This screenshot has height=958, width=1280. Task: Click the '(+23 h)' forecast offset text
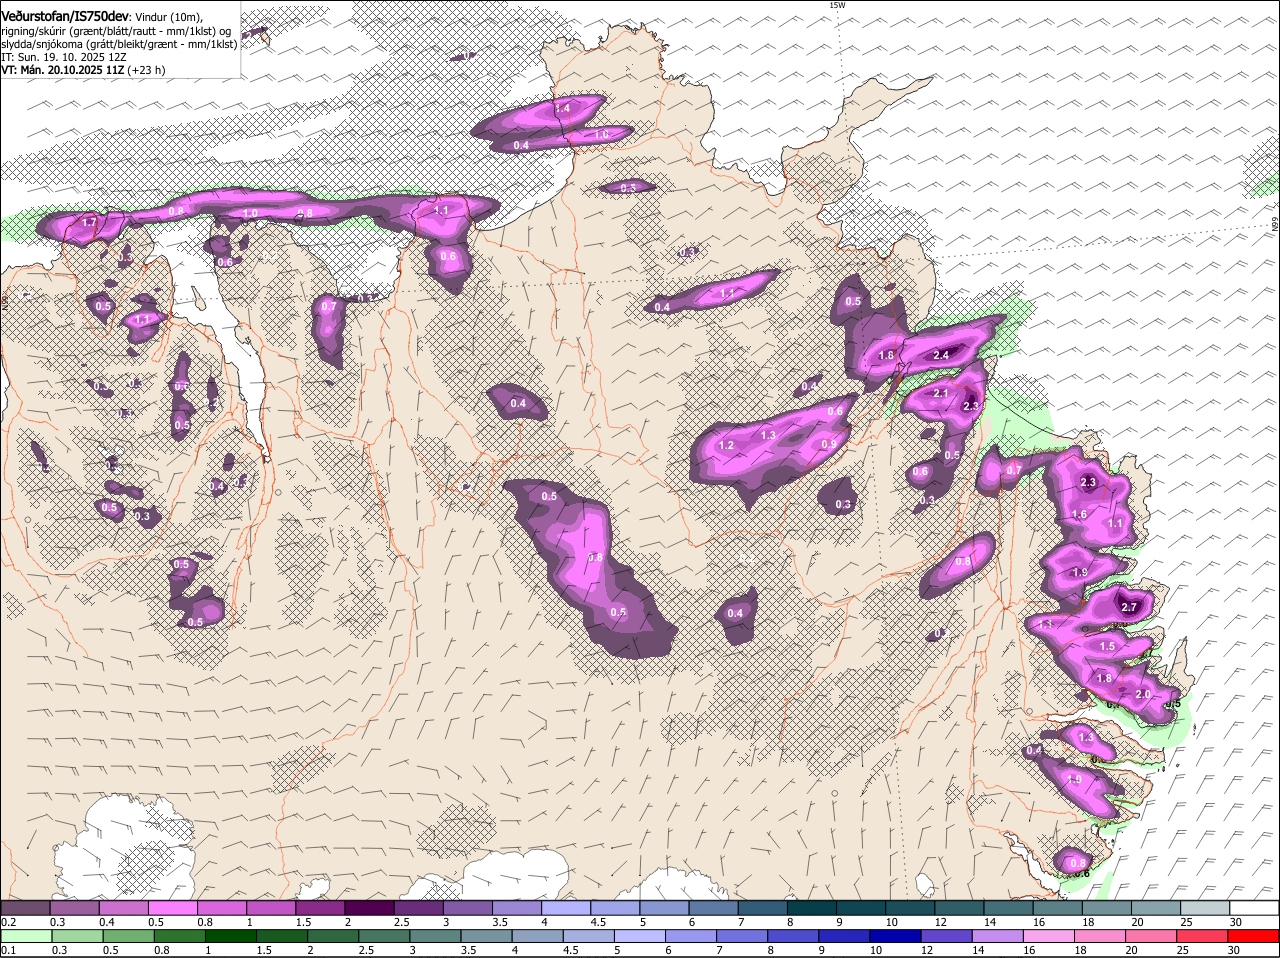coord(146,70)
